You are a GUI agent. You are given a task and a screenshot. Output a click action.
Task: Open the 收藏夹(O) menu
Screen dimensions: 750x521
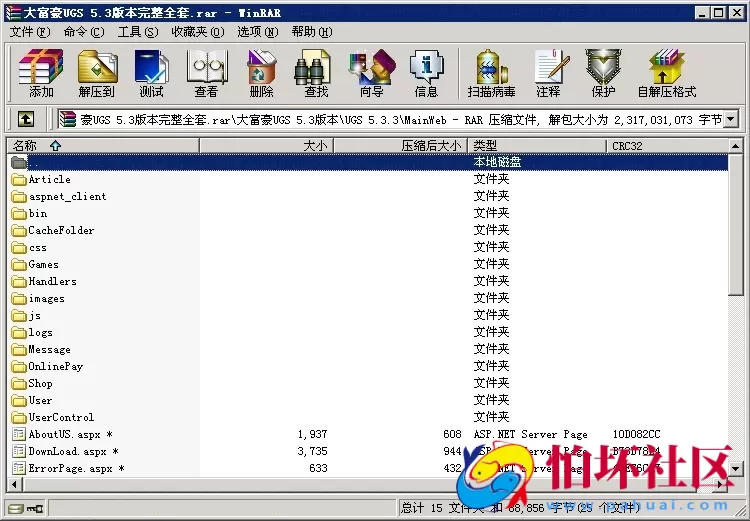tap(198, 32)
